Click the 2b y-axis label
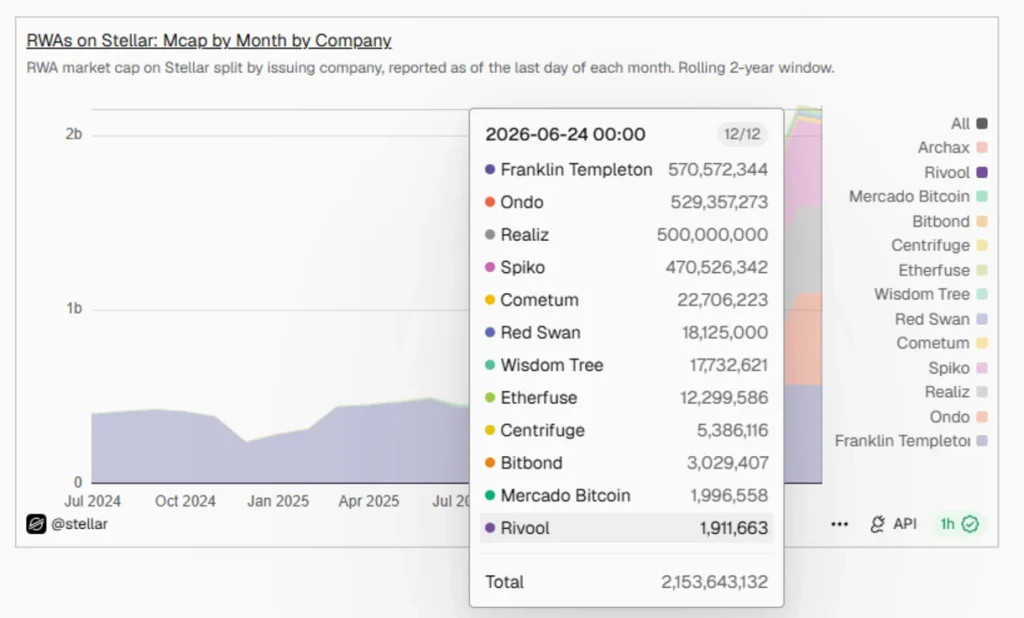 click(74, 135)
